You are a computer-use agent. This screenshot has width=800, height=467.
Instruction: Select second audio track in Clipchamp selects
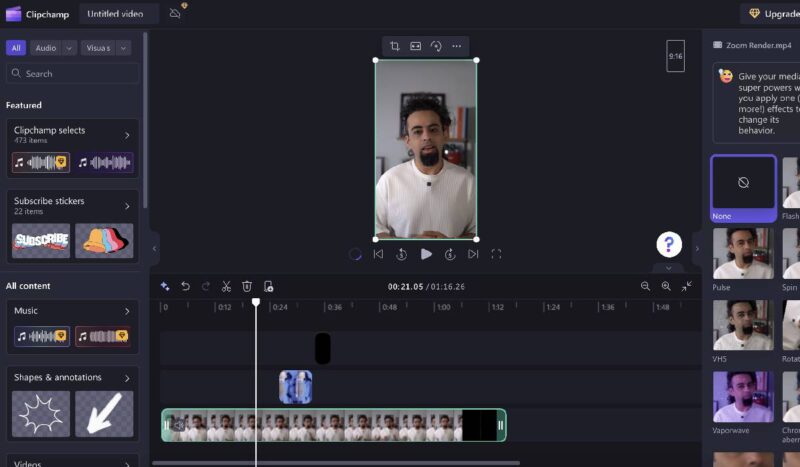coord(104,163)
